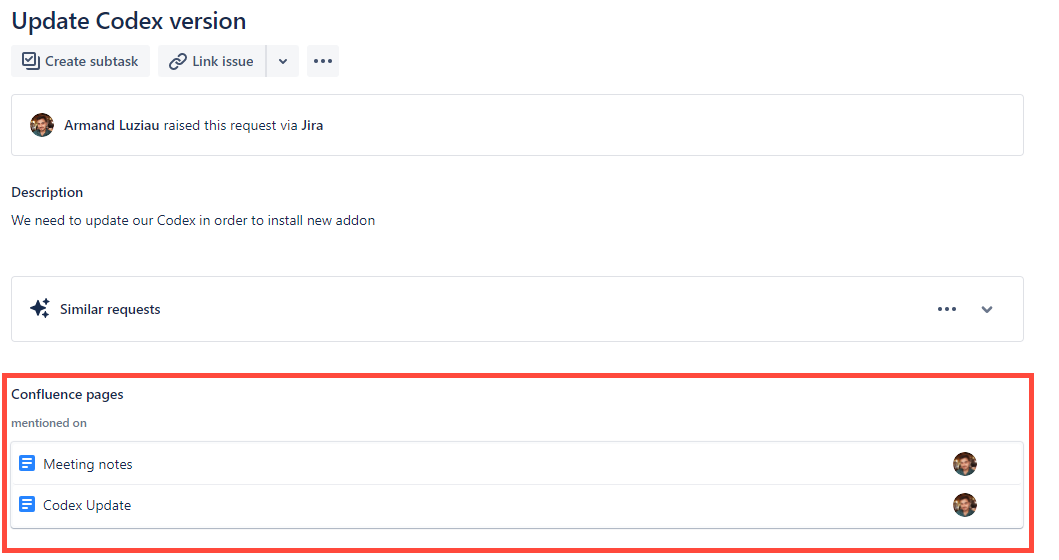Click the avatar on Codex Update row
This screenshot has width=1059, height=560.
[964, 505]
